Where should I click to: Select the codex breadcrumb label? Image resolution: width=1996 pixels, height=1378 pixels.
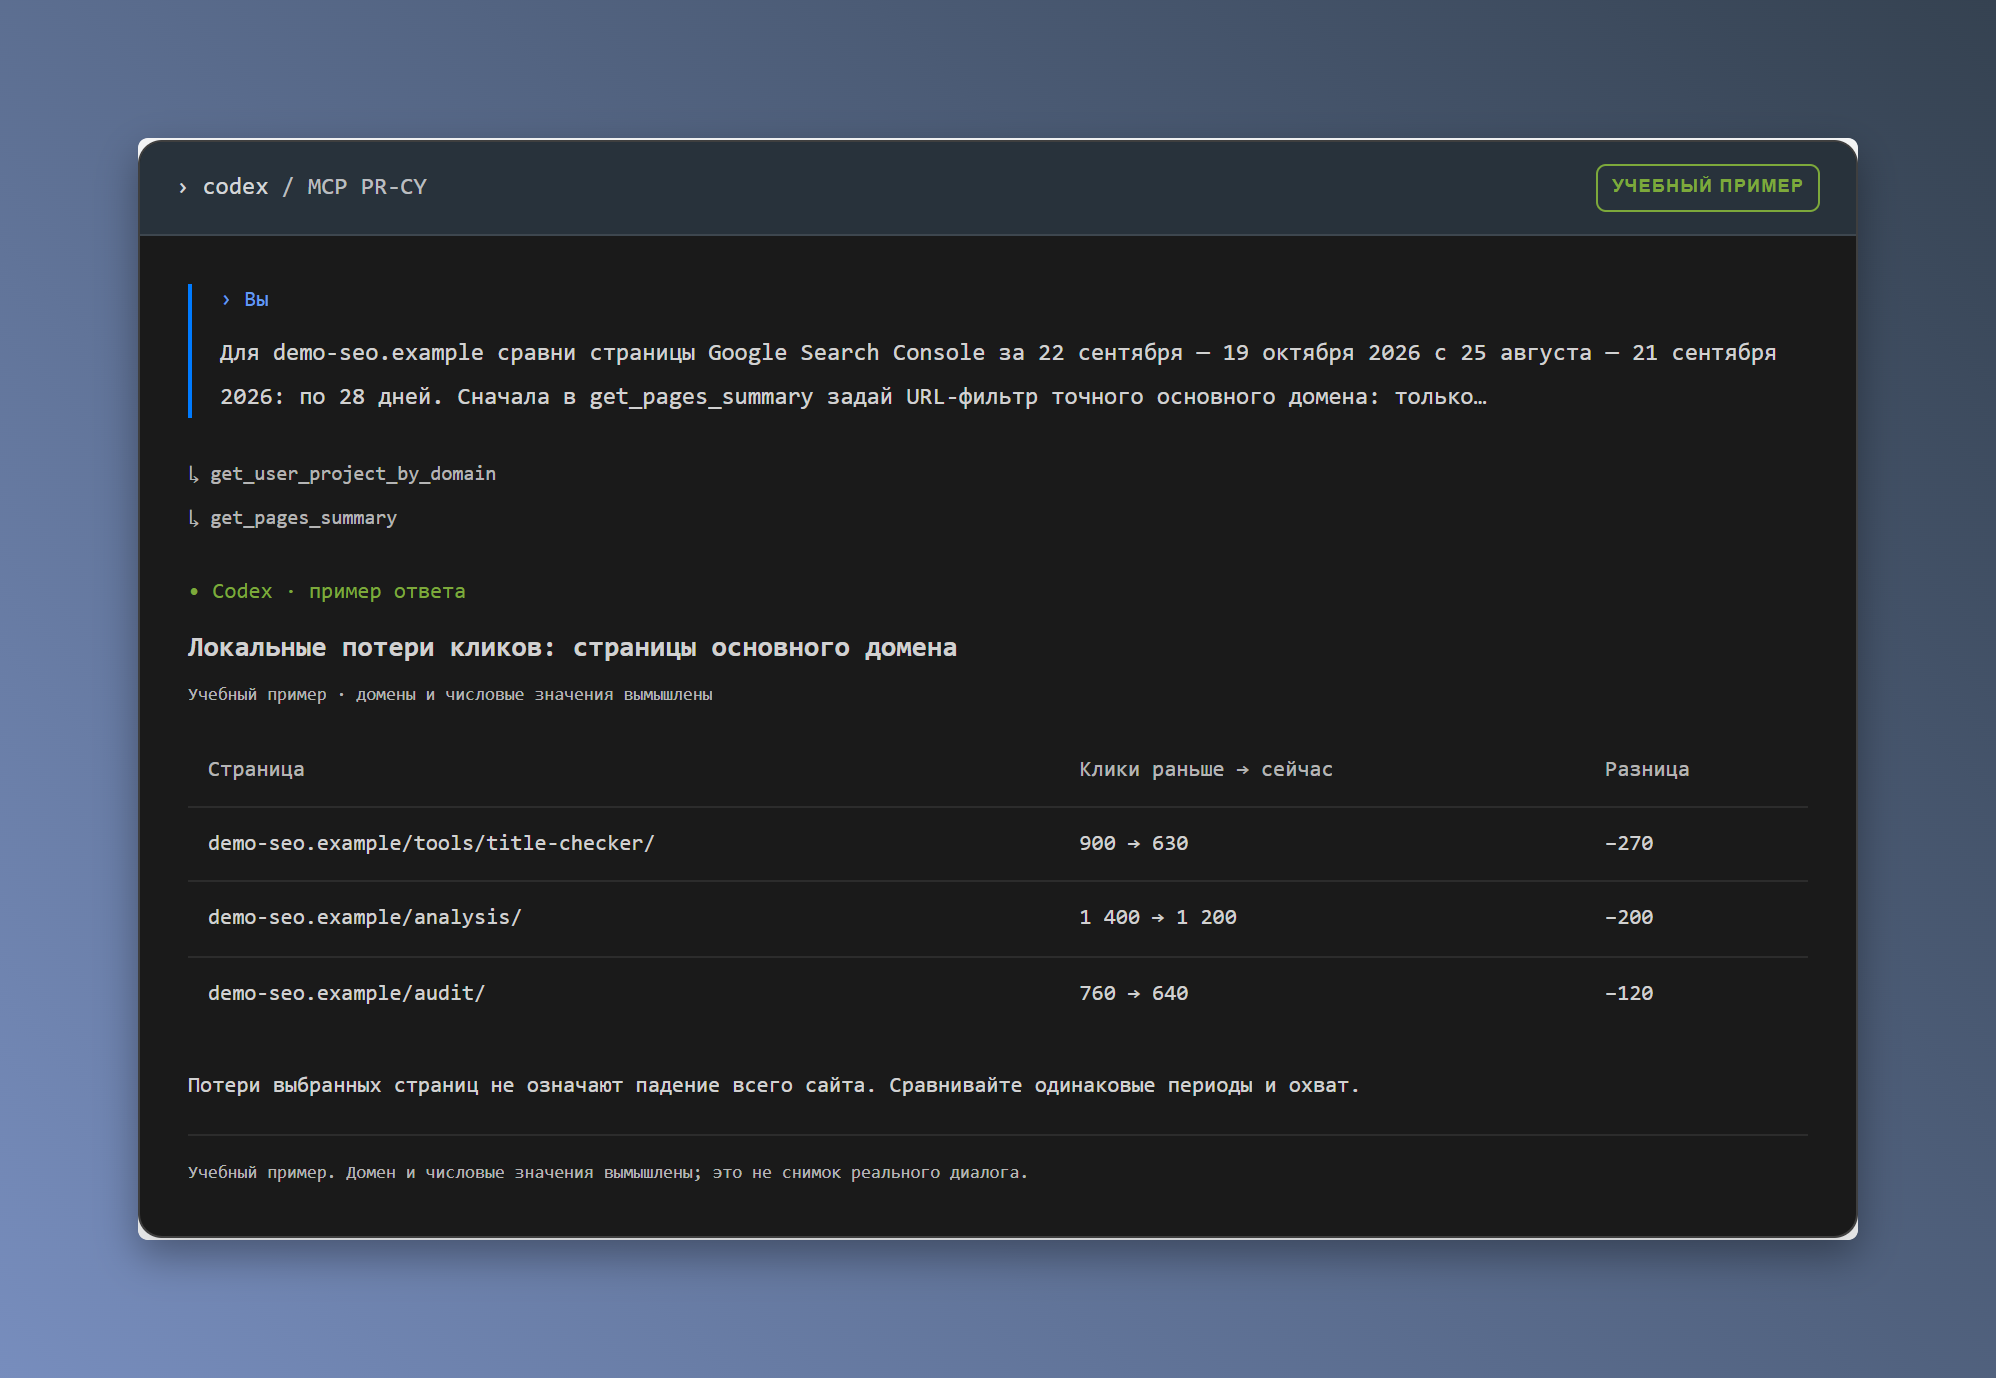point(235,187)
